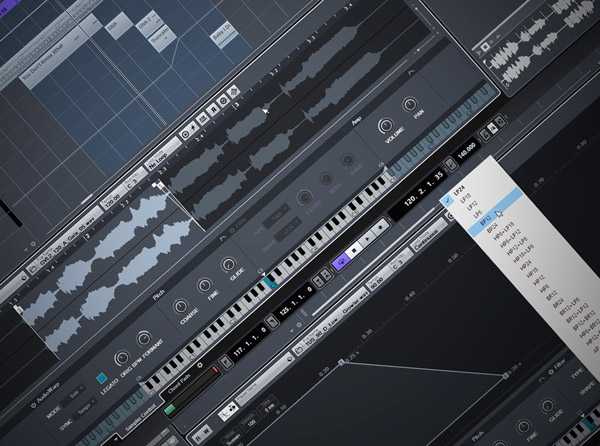The width and height of the screenshot is (600, 446).
Task: Open the AudioWarp SYNC dropdown
Action: [x=86, y=408]
